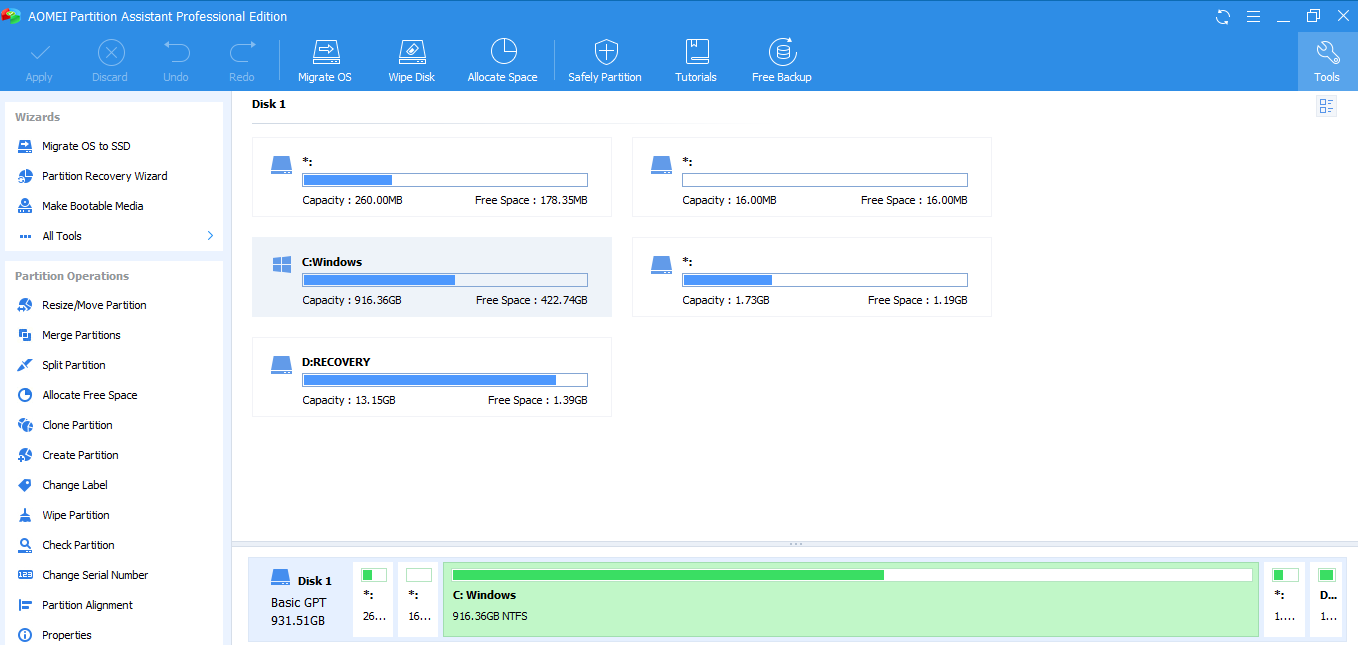Choose Merge Partitions from the sidebar
This screenshot has height=645, width=1358.
click(81, 335)
